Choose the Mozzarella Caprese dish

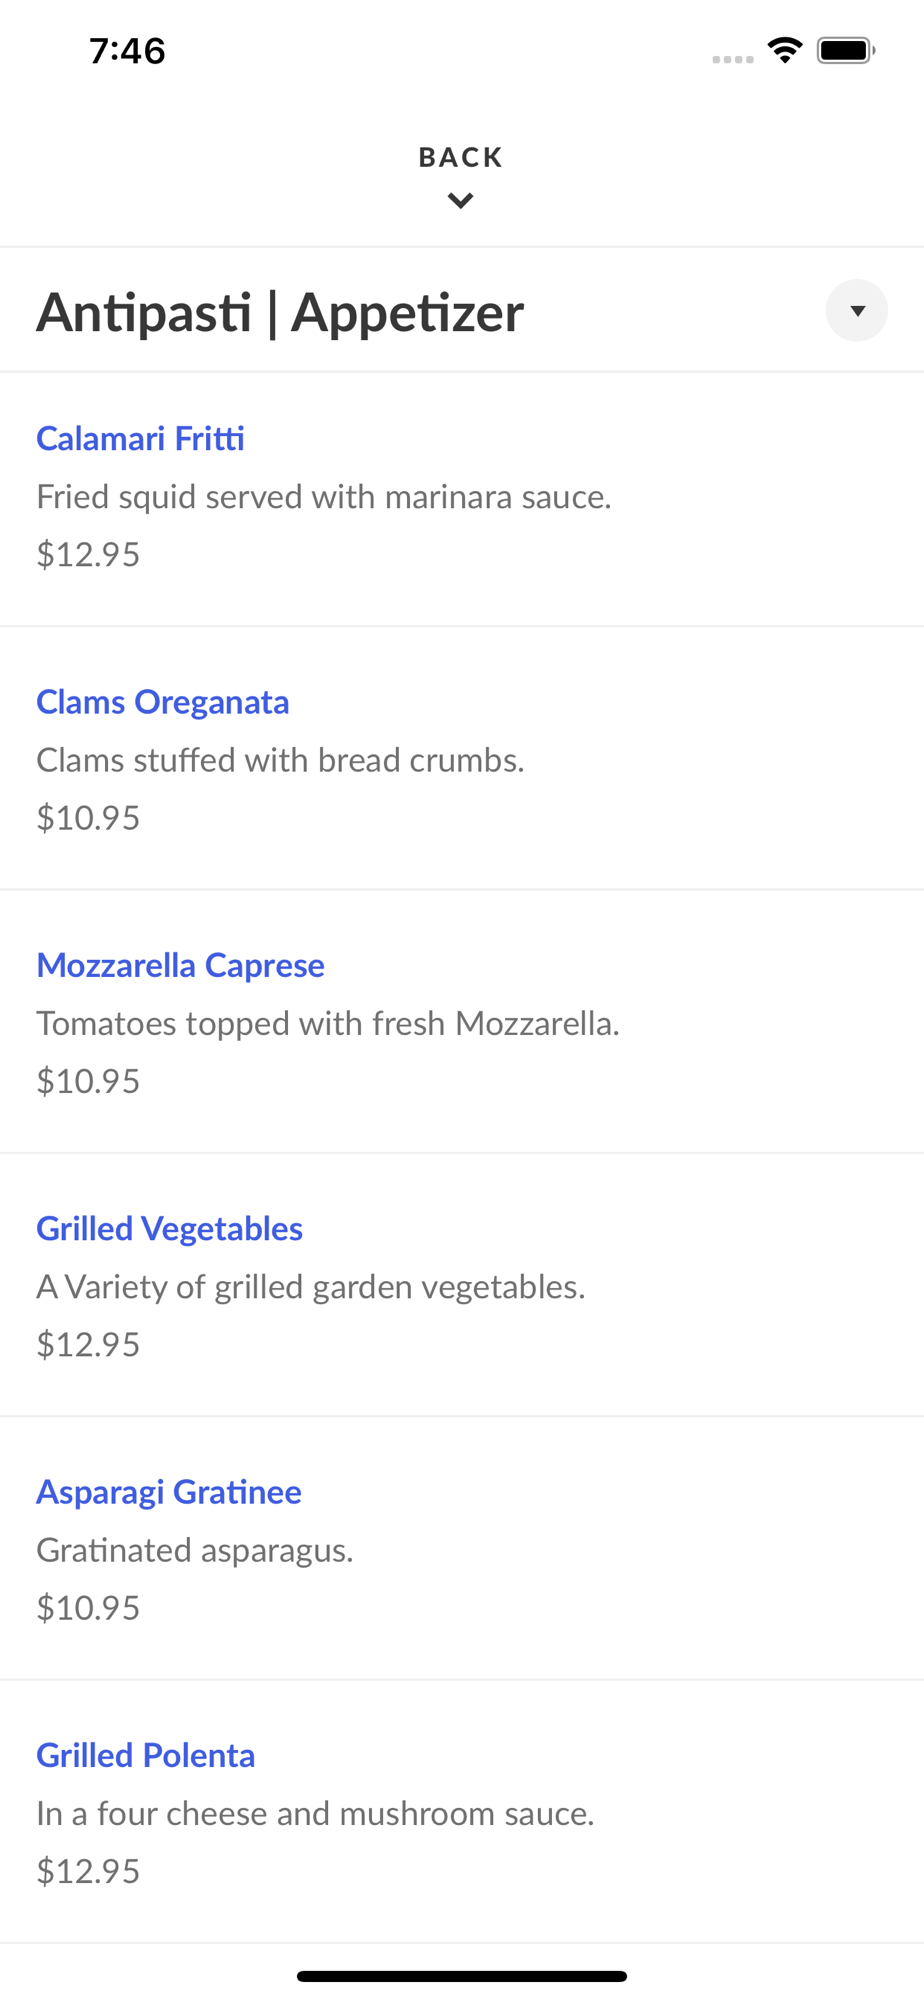(x=180, y=965)
